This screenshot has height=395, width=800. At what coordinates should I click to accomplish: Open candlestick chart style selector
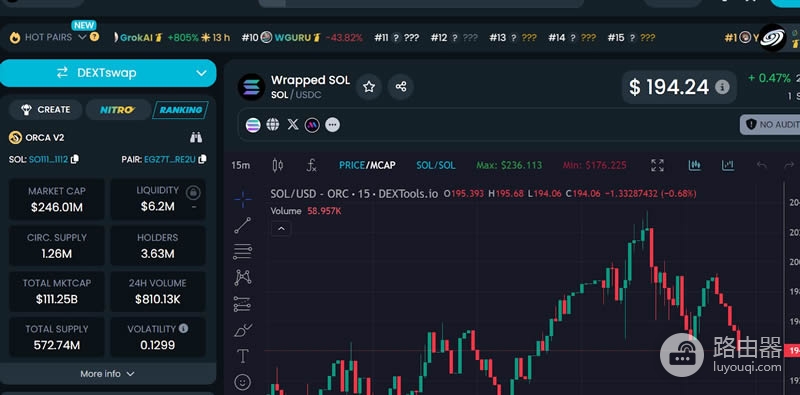click(x=278, y=165)
